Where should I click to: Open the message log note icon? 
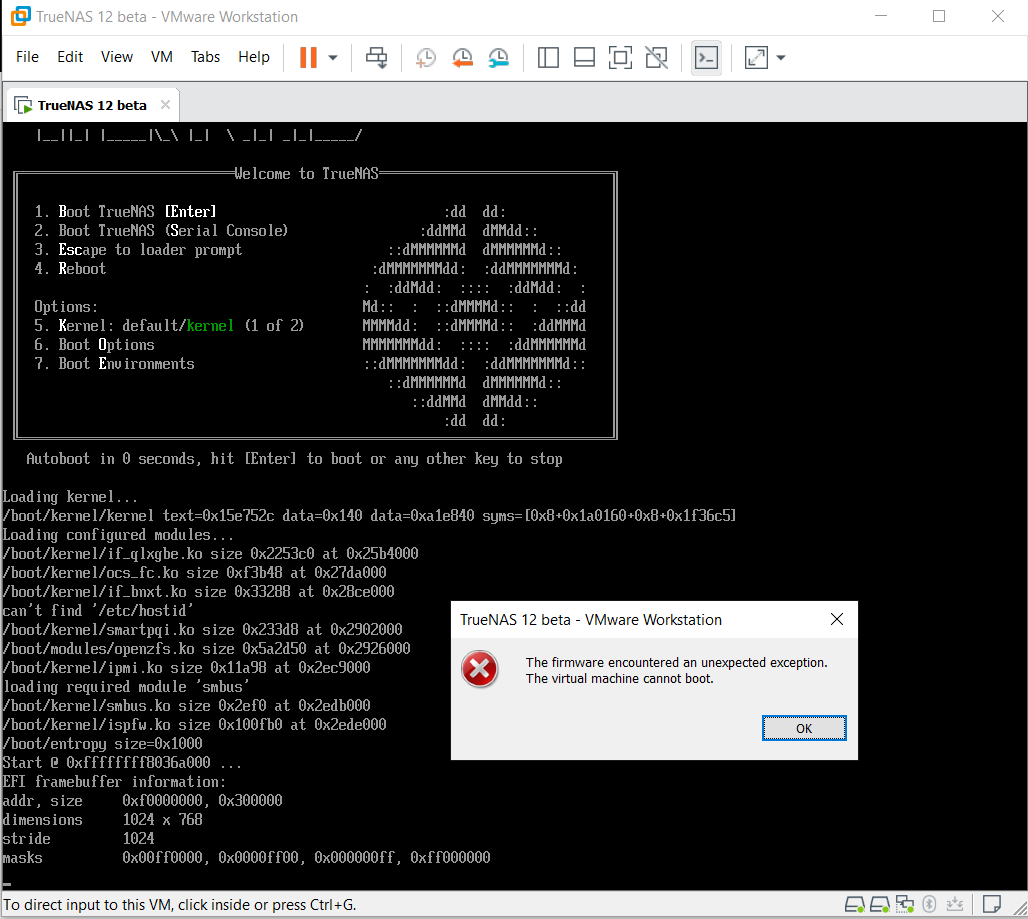pos(992,905)
